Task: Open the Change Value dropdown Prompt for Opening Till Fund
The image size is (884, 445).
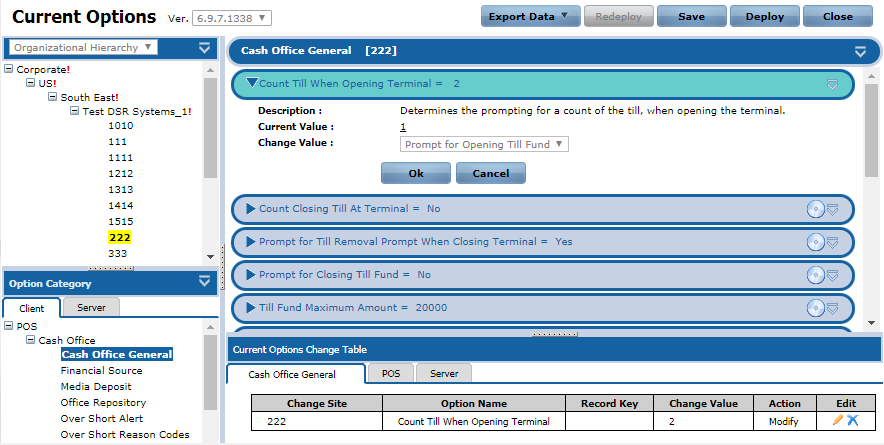Action: point(484,144)
